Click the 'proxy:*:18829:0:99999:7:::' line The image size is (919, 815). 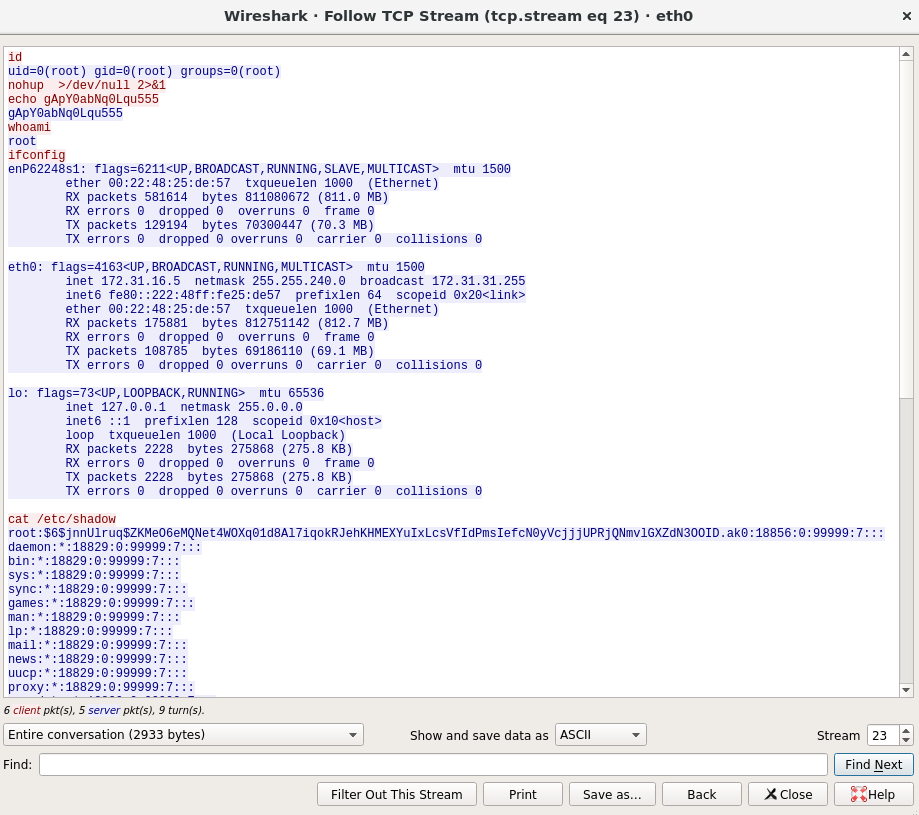coord(101,687)
